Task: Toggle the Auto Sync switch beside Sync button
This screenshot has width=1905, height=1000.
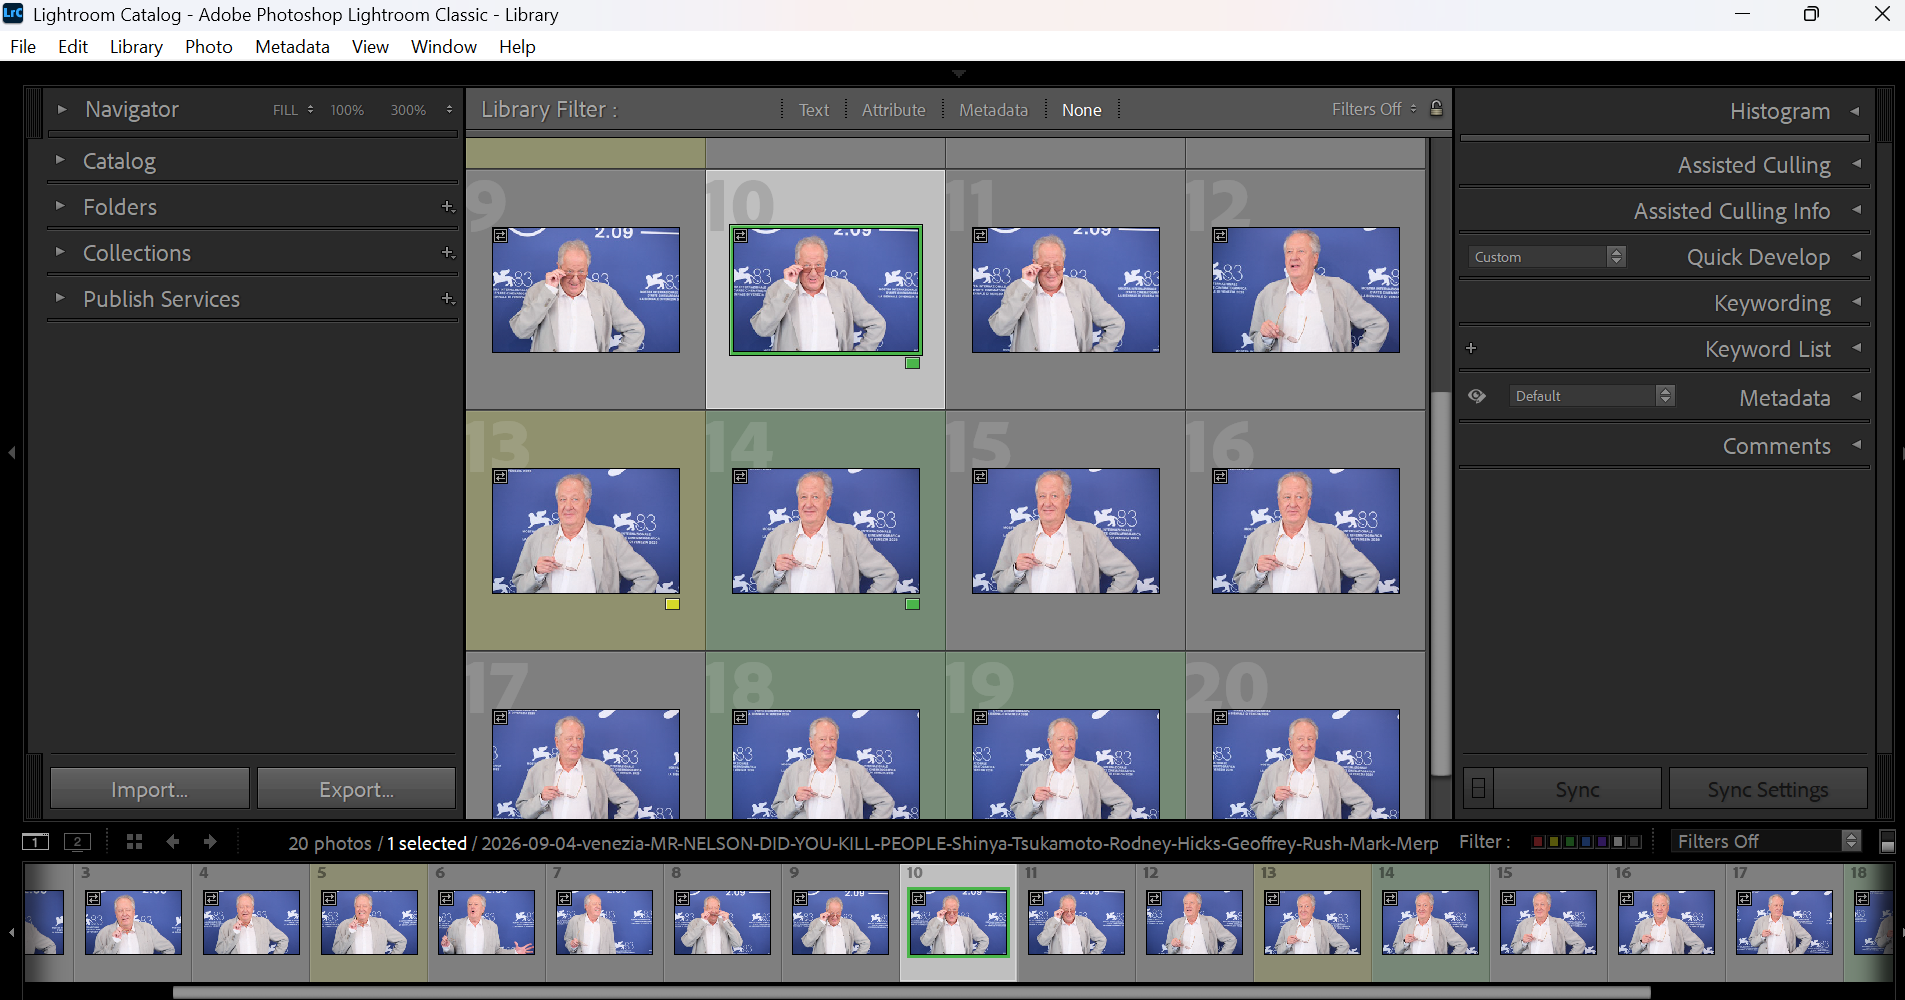Action: pos(1478,789)
